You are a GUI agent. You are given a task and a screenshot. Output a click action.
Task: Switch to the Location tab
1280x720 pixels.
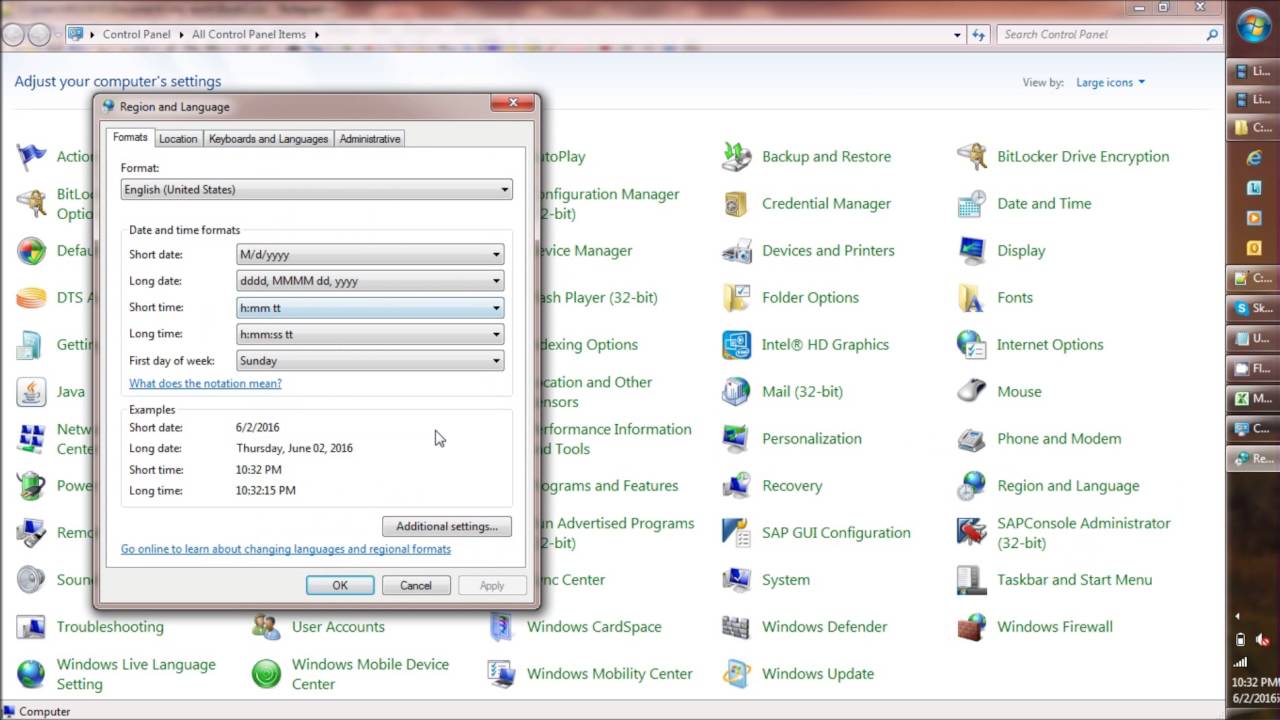click(178, 139)
